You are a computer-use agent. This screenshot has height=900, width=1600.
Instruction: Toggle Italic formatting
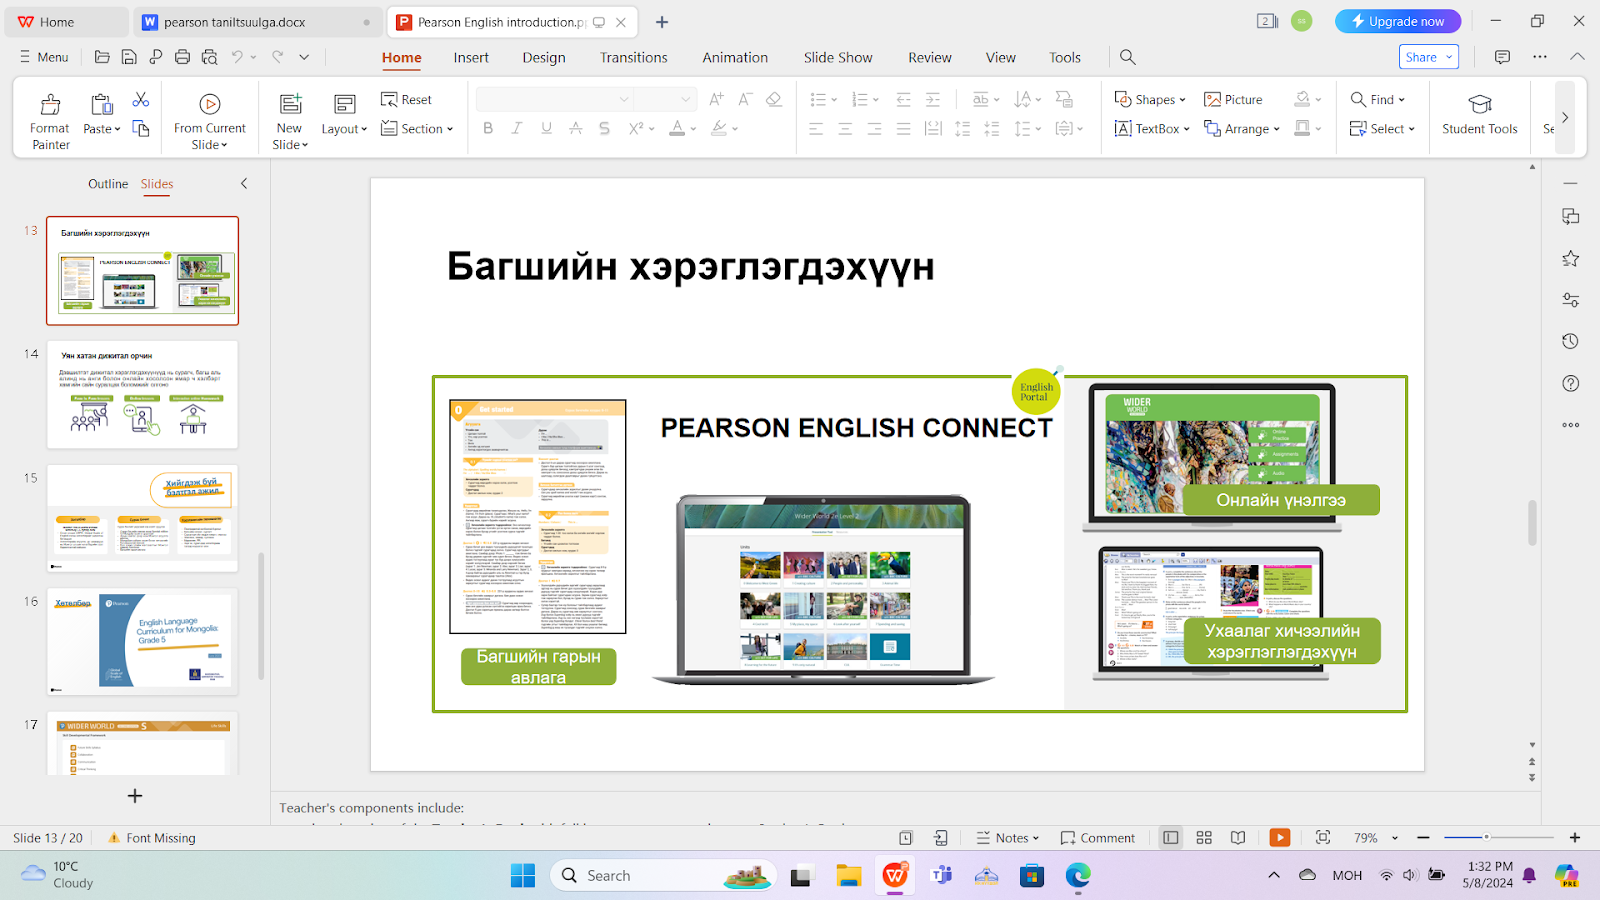(x=517, y=128)
